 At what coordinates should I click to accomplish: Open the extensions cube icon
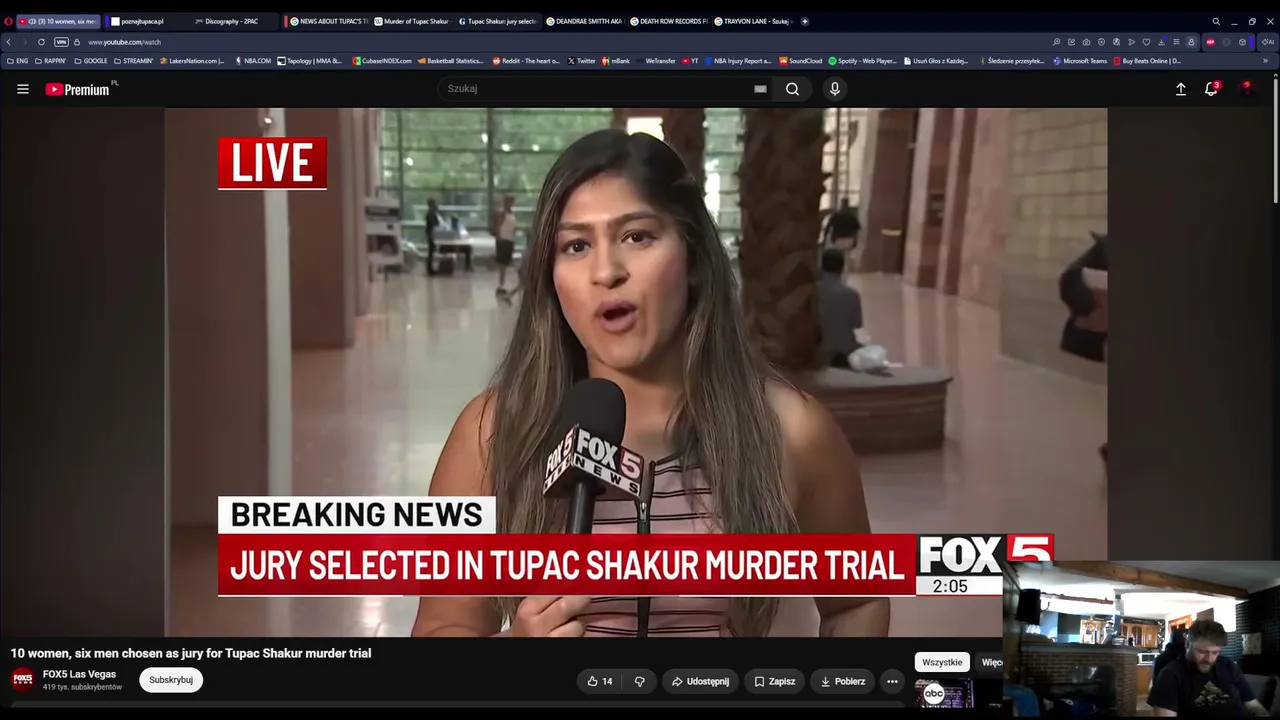coord(1242,42)
